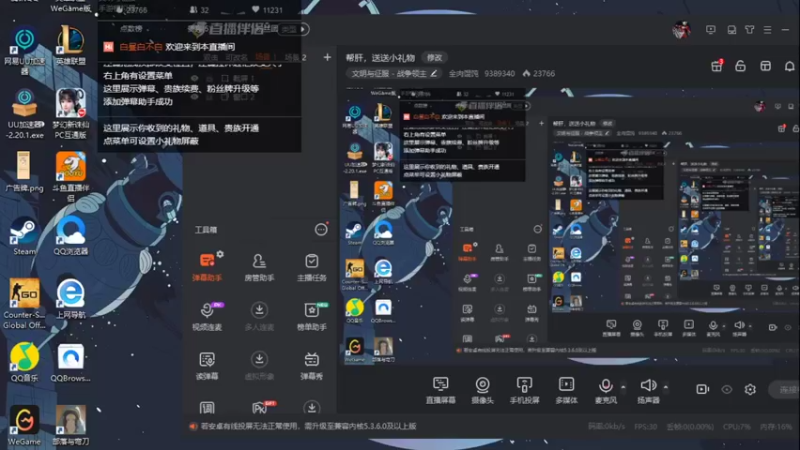Open Steam desktop shortcut

point(24,237)
